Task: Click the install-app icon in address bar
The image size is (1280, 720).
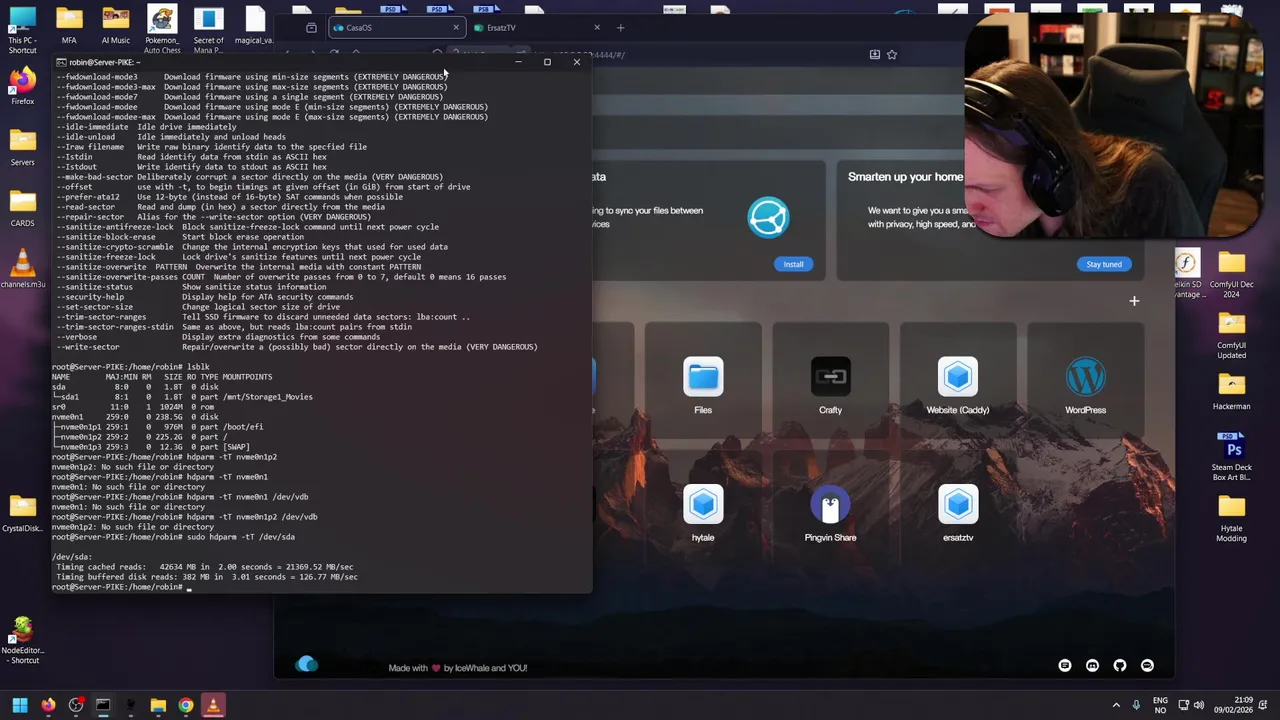Action: tap(875, 54)
